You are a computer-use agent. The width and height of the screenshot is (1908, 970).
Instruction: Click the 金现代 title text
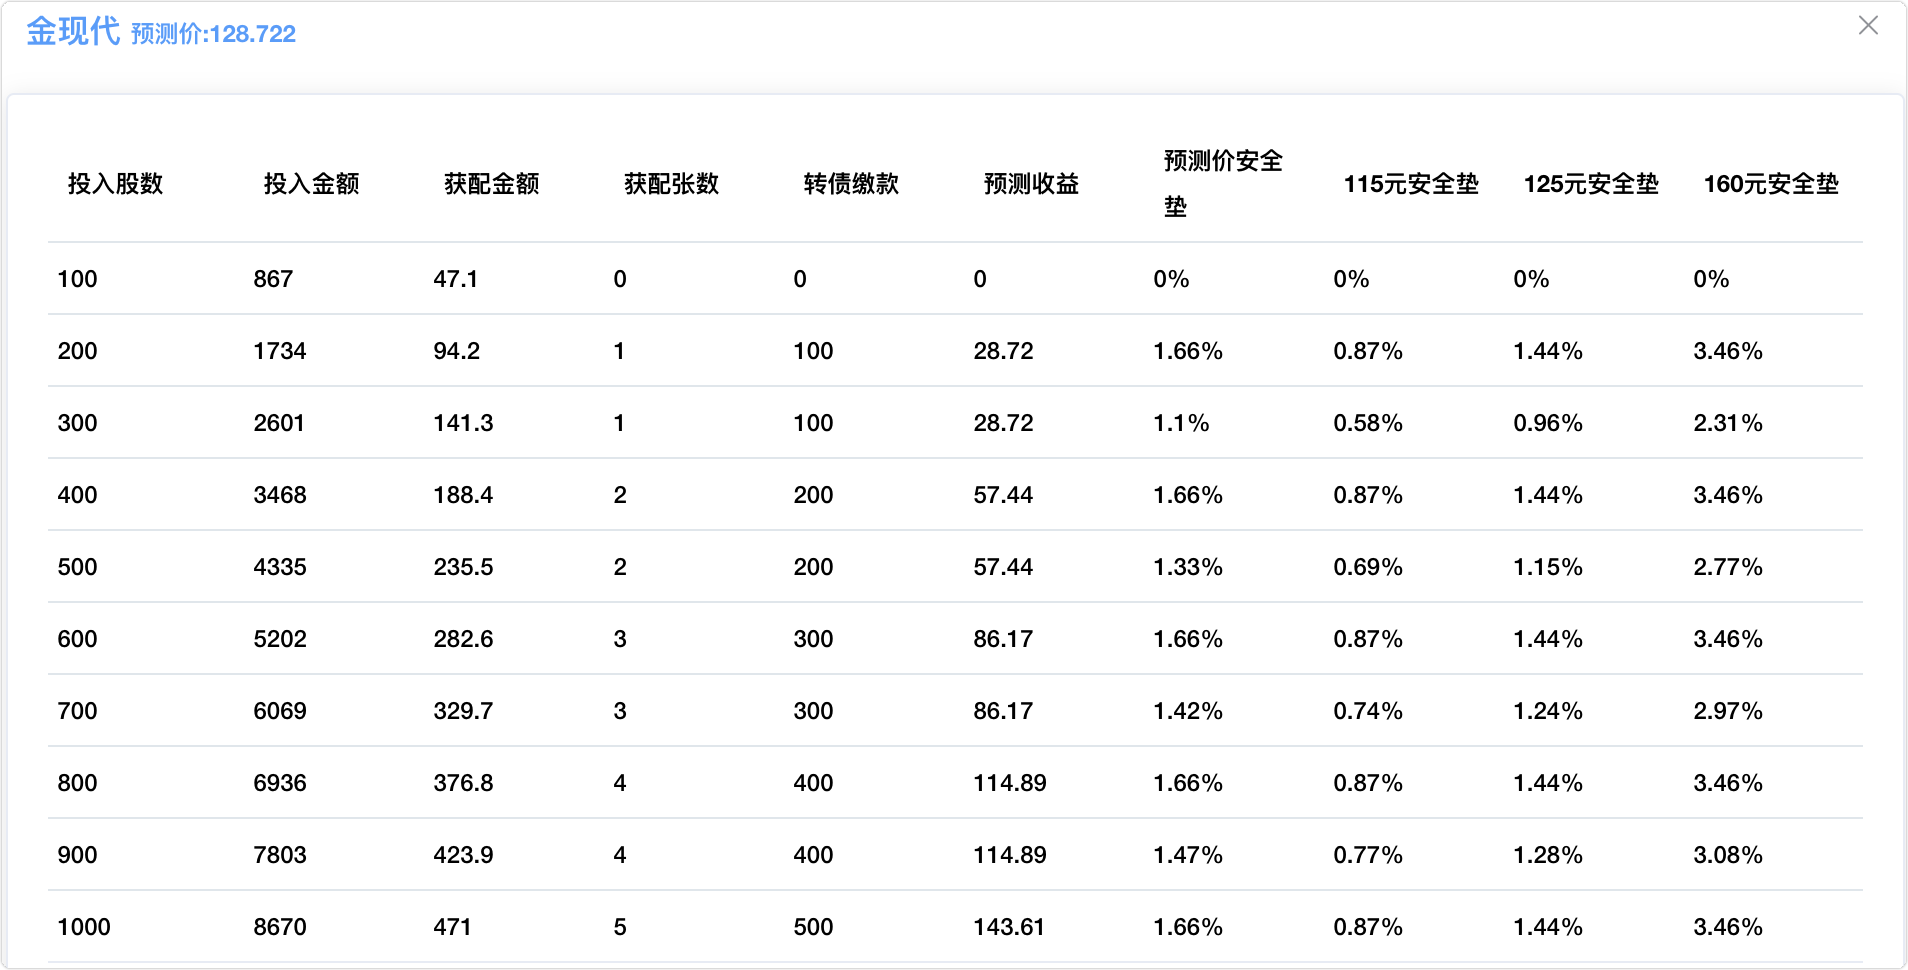point(73,32)
